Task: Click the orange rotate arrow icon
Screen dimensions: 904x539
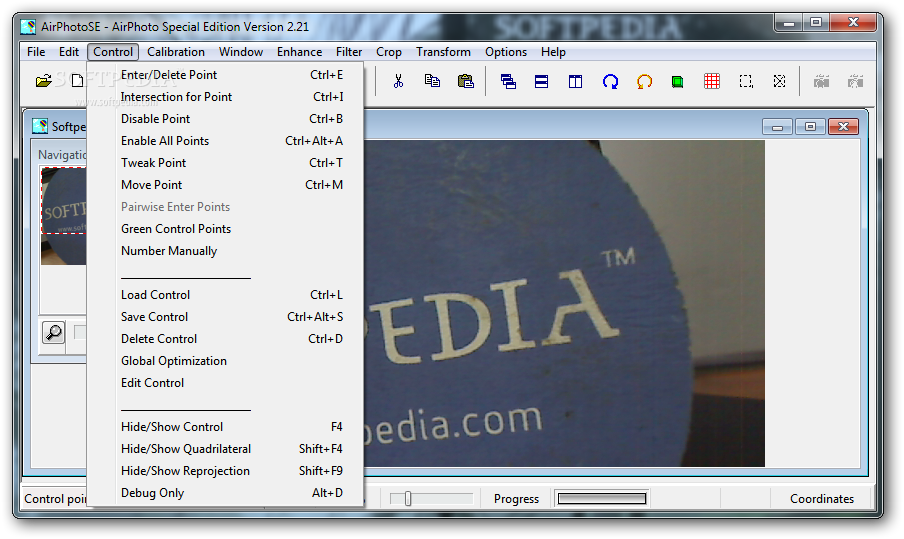Action: click(644, 81)
